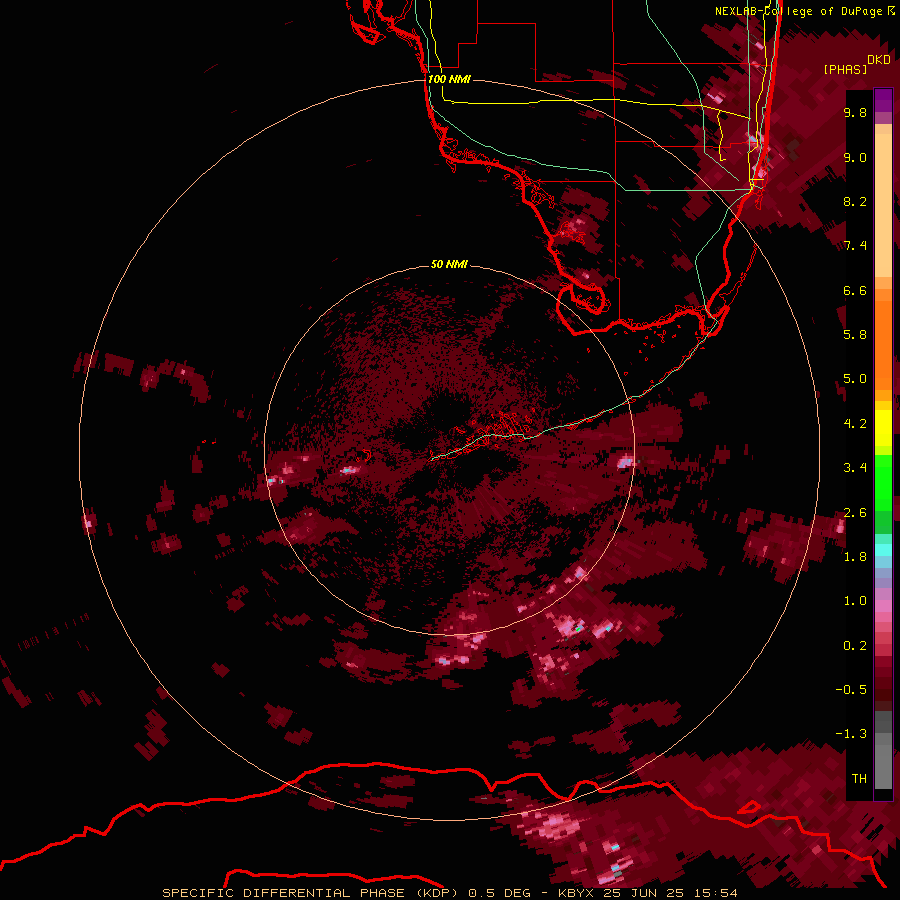The height and width of the screenshot is (900, 900).
Task: Click the 1.8 scale value
Action: [x=855, y=557]
